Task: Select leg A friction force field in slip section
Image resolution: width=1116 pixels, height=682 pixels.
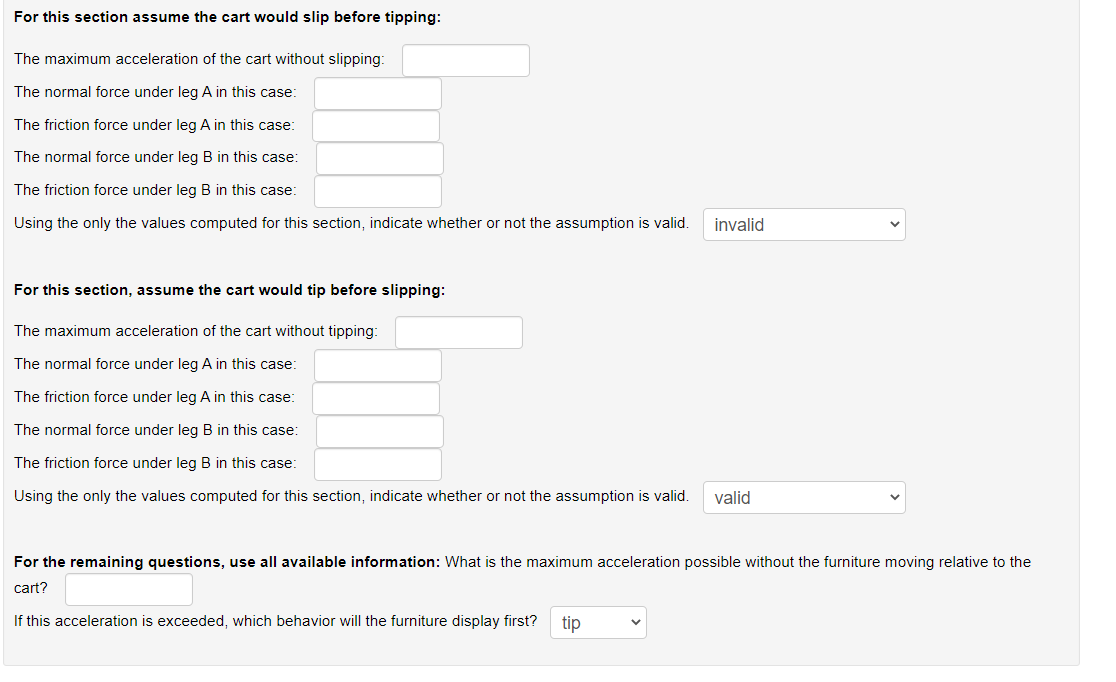Action: tap(376, 126)
